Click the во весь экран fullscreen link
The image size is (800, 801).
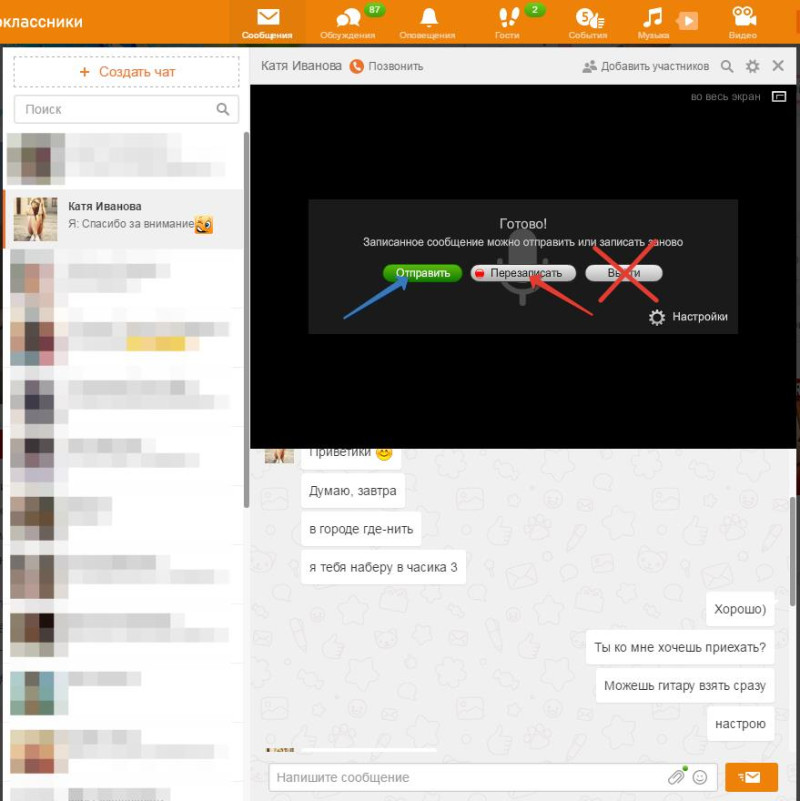[725, 97]
